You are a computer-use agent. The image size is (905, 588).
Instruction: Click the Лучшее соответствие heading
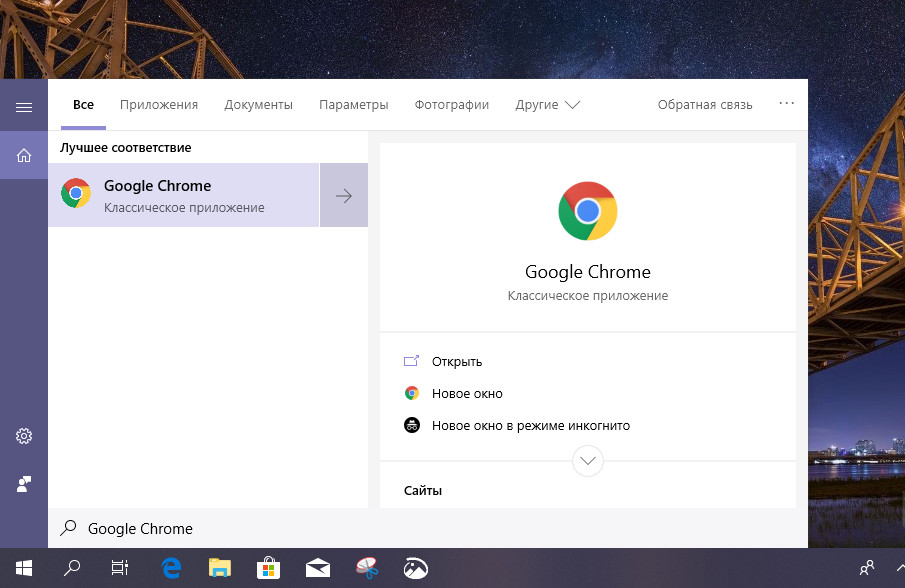126,148
